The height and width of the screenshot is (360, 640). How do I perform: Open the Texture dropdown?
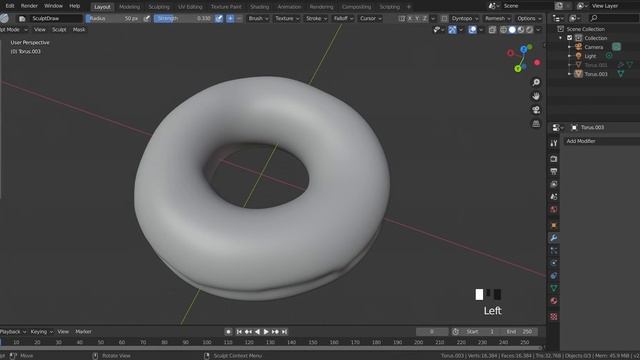pos(287,18)
